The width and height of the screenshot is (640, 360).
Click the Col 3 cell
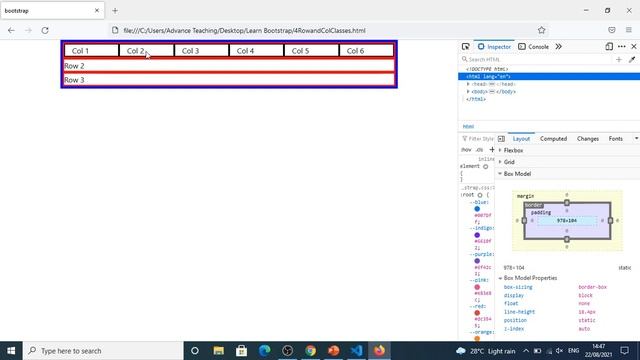201,51
